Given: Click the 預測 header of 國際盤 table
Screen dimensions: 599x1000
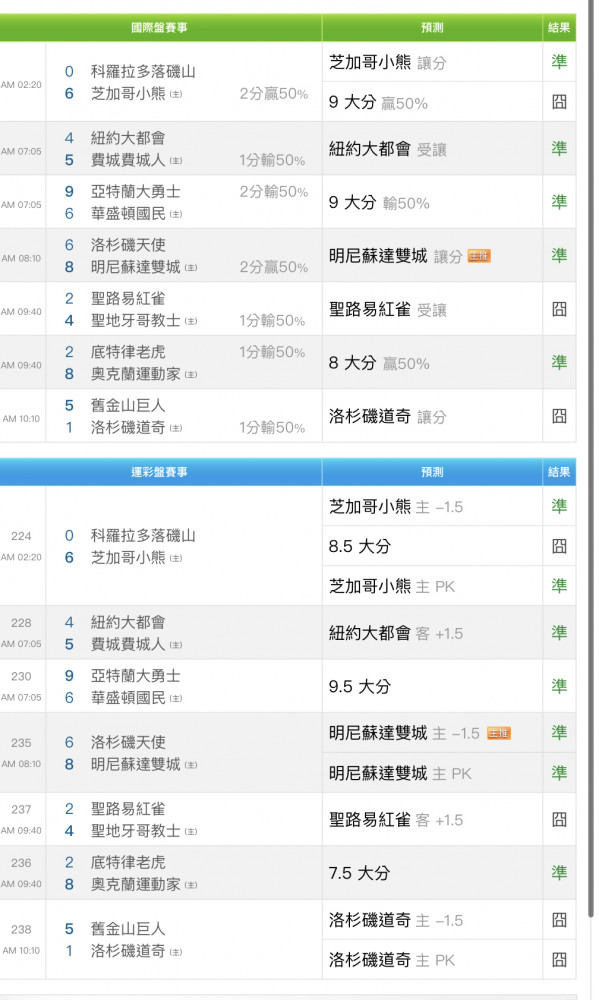Looking at the screenshot, I should [x=432, y=27].
